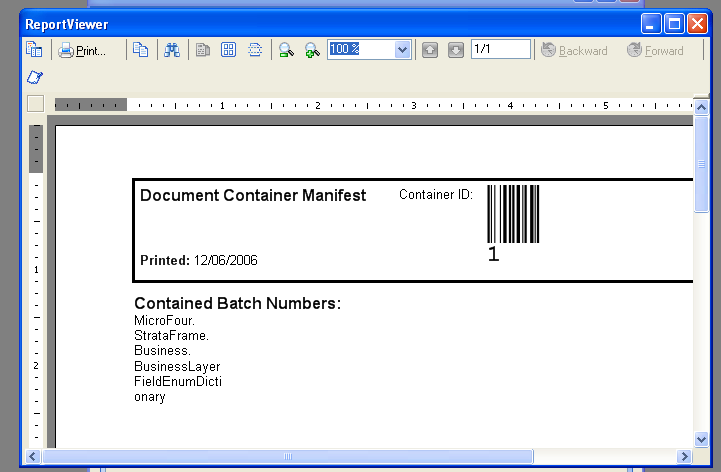
Task: Click the Zoom Out magnifier icon
Action: tap(286, 50)
